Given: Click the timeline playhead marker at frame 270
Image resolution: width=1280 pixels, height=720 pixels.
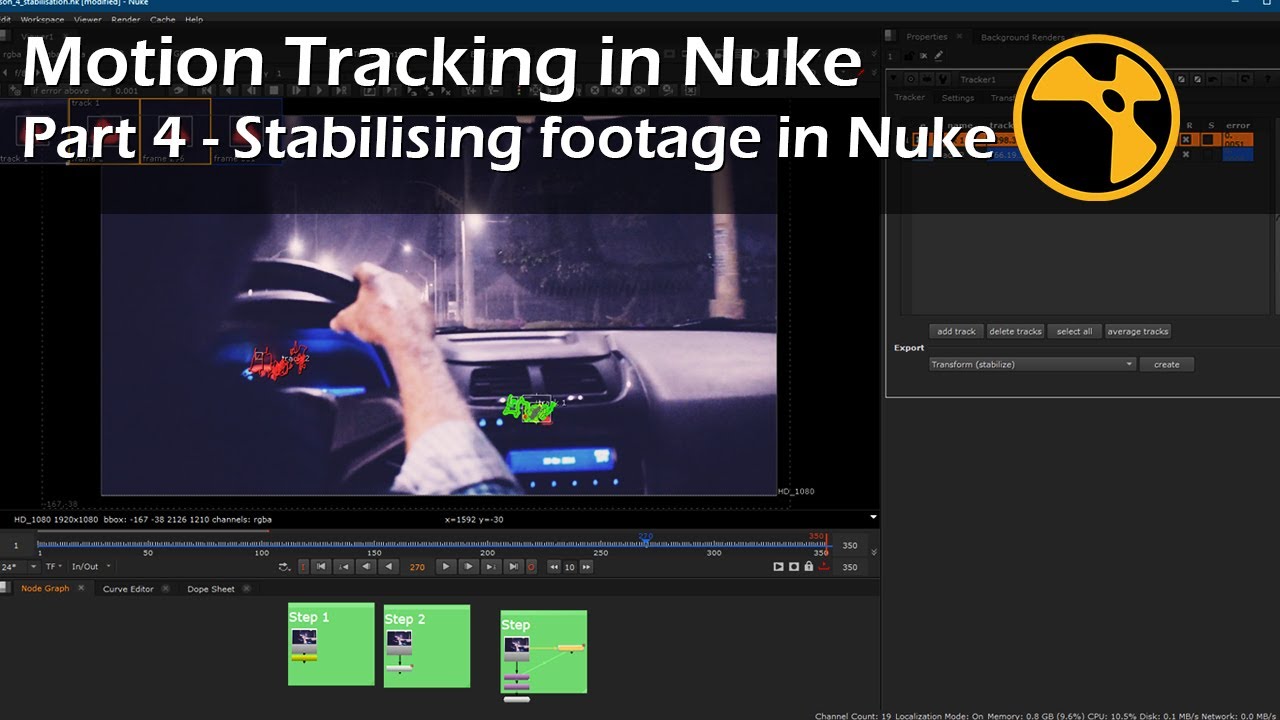Looking at the screenshot, I should [x=646, y=539].
